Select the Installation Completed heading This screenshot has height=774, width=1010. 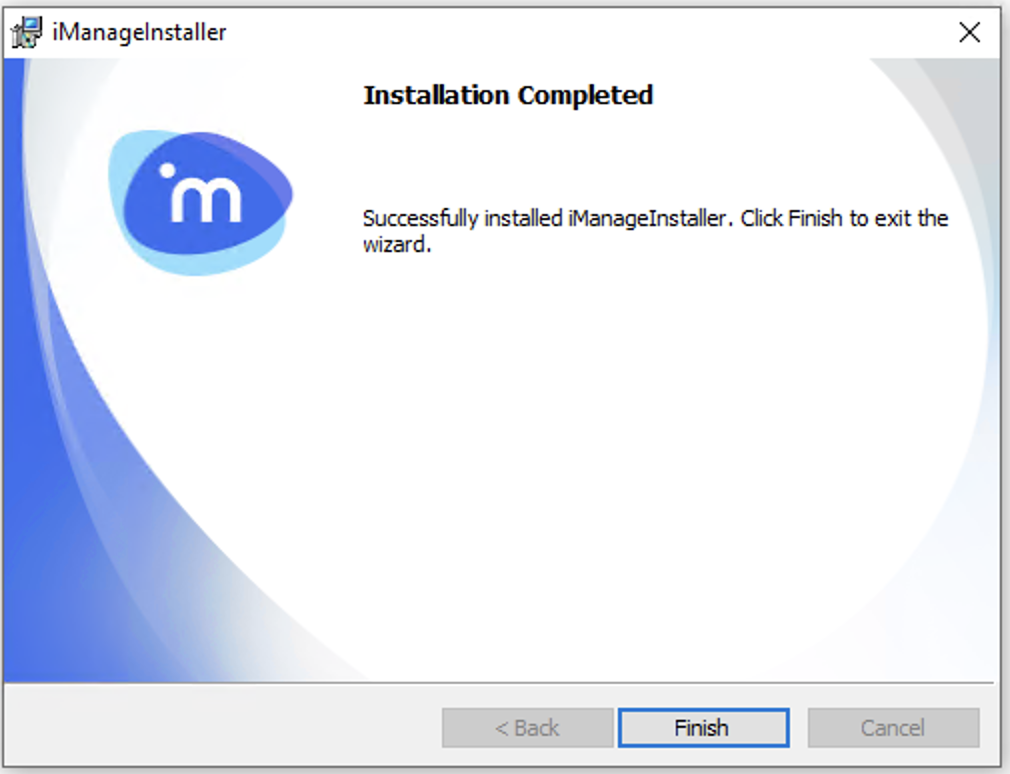point(508,95)
